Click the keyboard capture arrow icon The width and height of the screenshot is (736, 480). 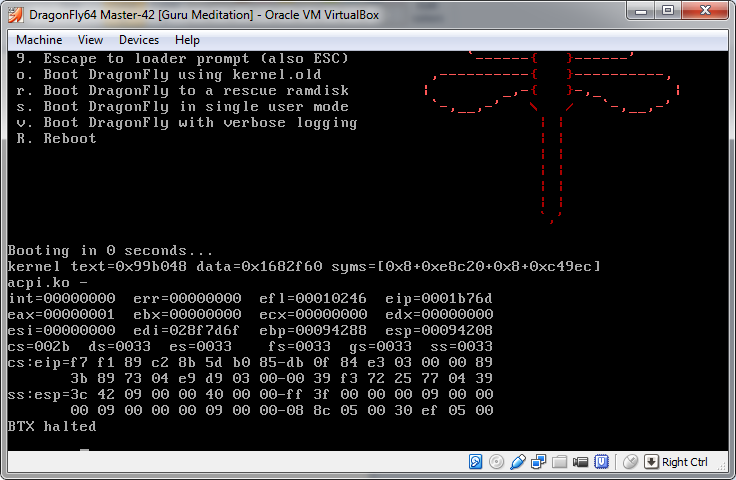651,461
